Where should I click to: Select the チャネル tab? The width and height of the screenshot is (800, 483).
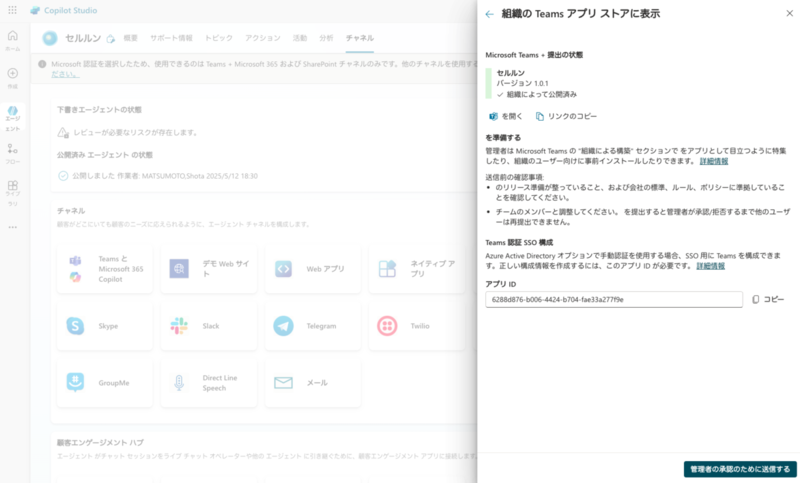360,38
